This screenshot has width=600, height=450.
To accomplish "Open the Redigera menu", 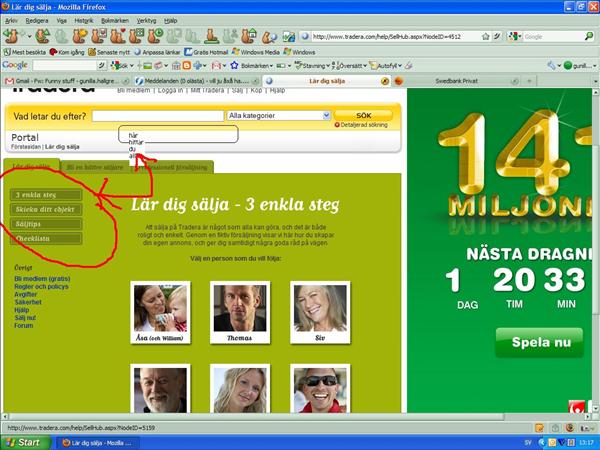I will click(37, 21).
